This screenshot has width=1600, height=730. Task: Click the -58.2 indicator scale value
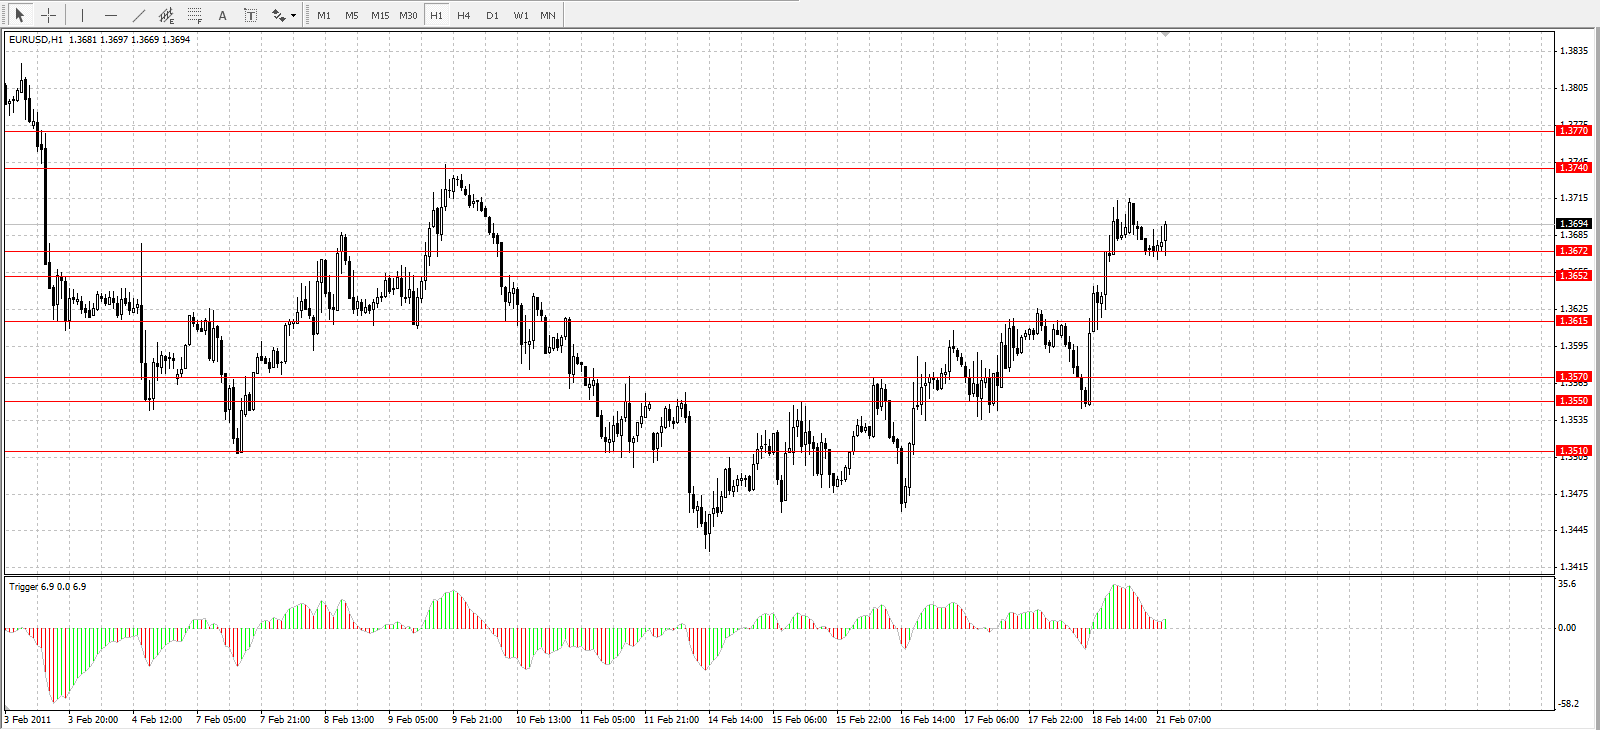pyautogui.click(x=1567, y=704)
